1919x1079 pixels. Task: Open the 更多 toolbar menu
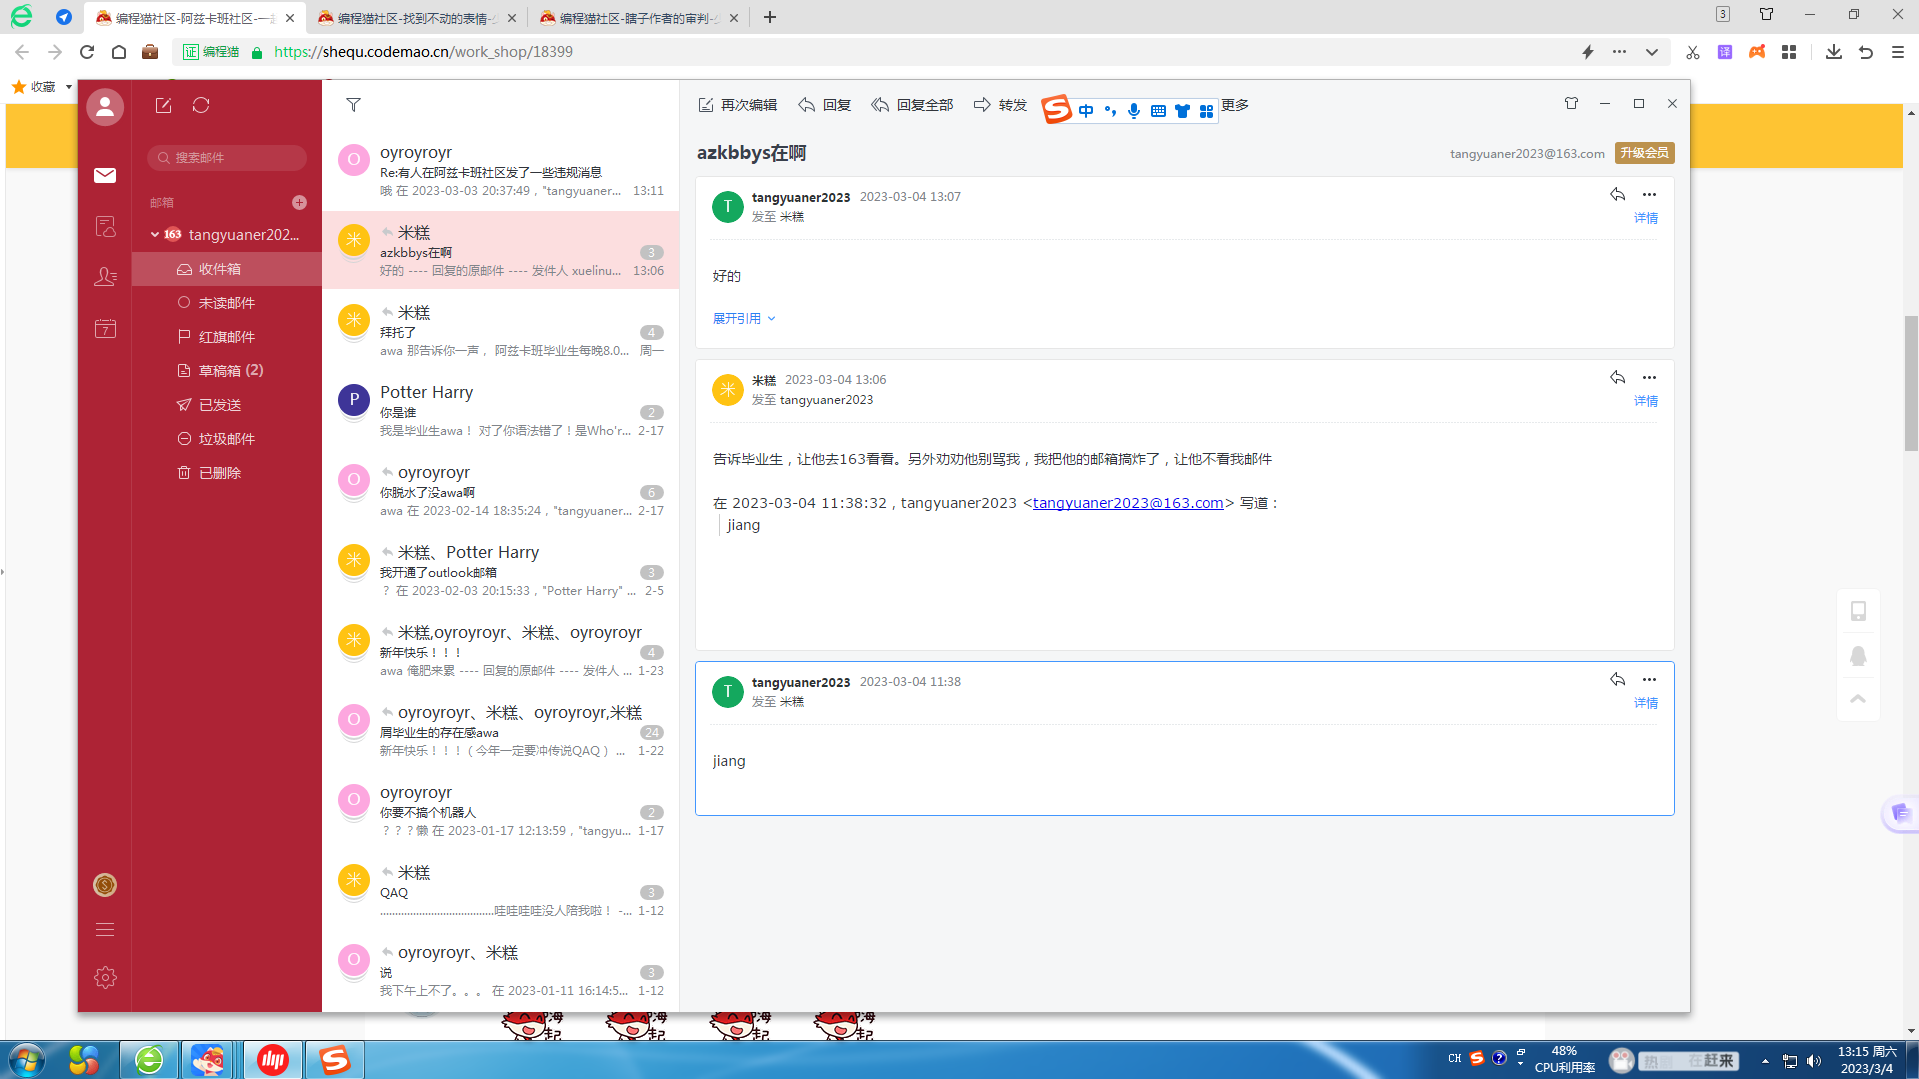[x=1235, y=105]
